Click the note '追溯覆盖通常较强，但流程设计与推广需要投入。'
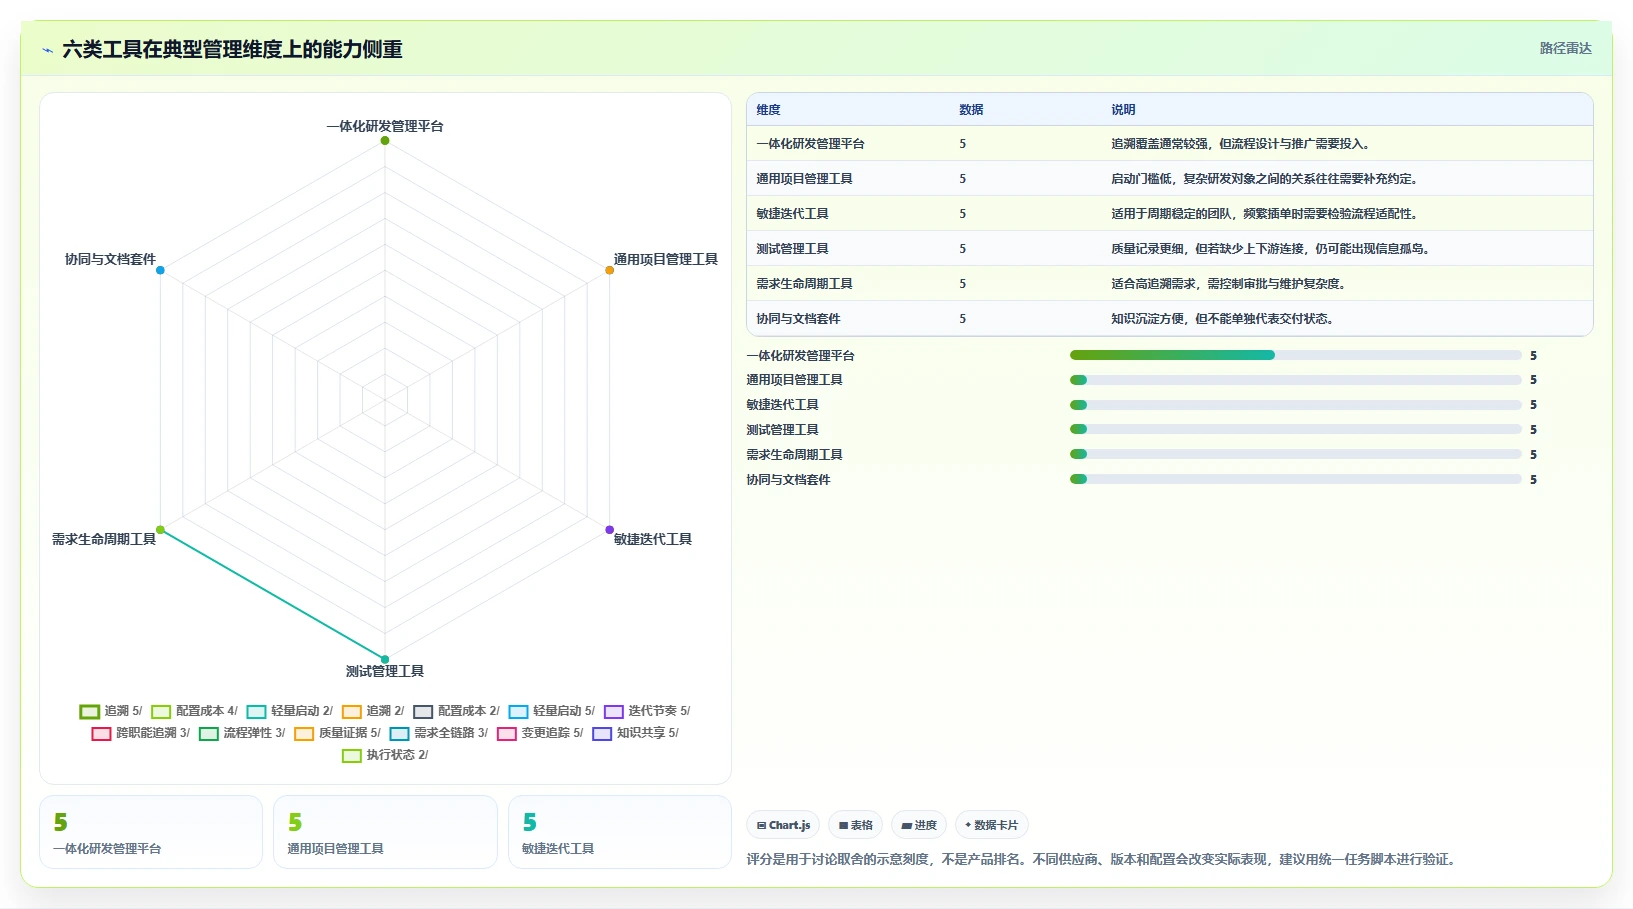The image size is (1633, 909). tap(1241, 144)
